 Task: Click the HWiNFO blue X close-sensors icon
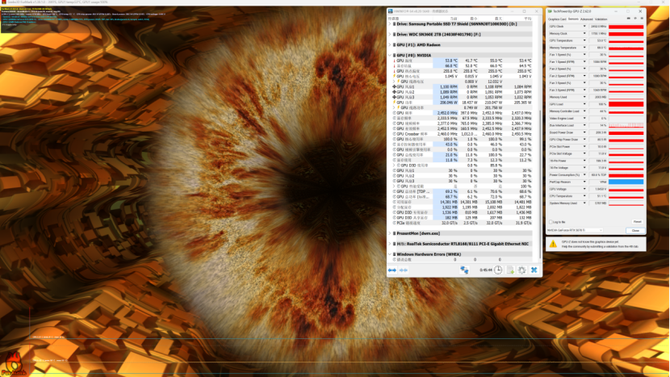pos(534,270)
